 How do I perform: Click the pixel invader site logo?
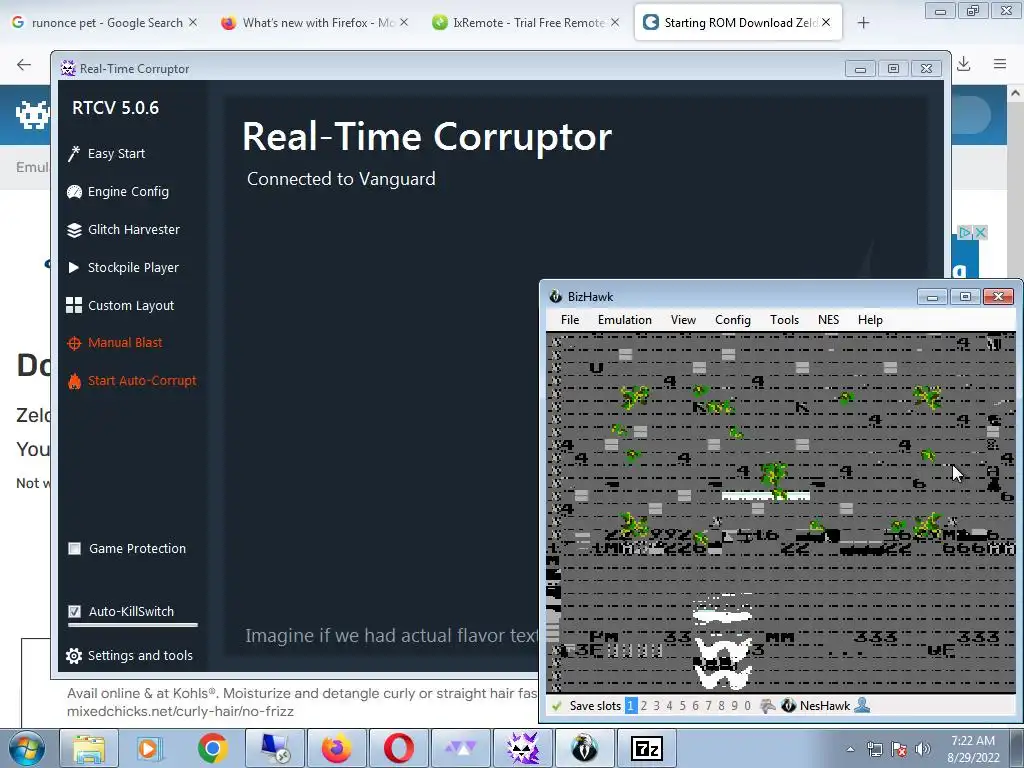pyautogui.click(x=33, y=115)
